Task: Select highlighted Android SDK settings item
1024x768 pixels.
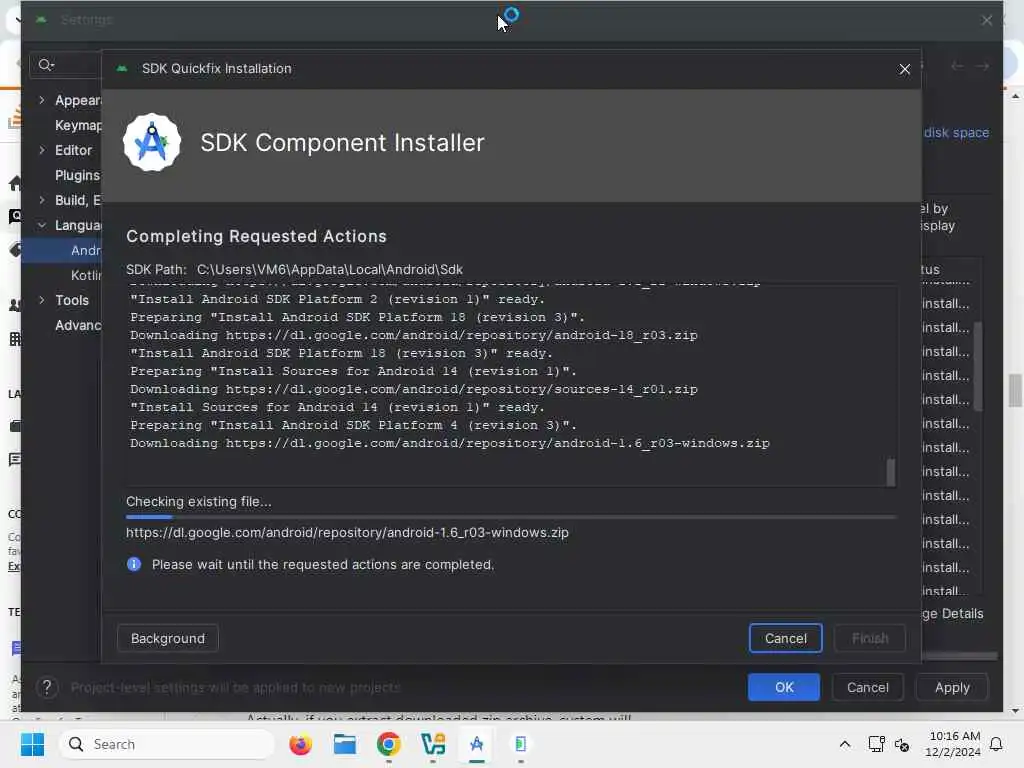Action: click(61, 250)
